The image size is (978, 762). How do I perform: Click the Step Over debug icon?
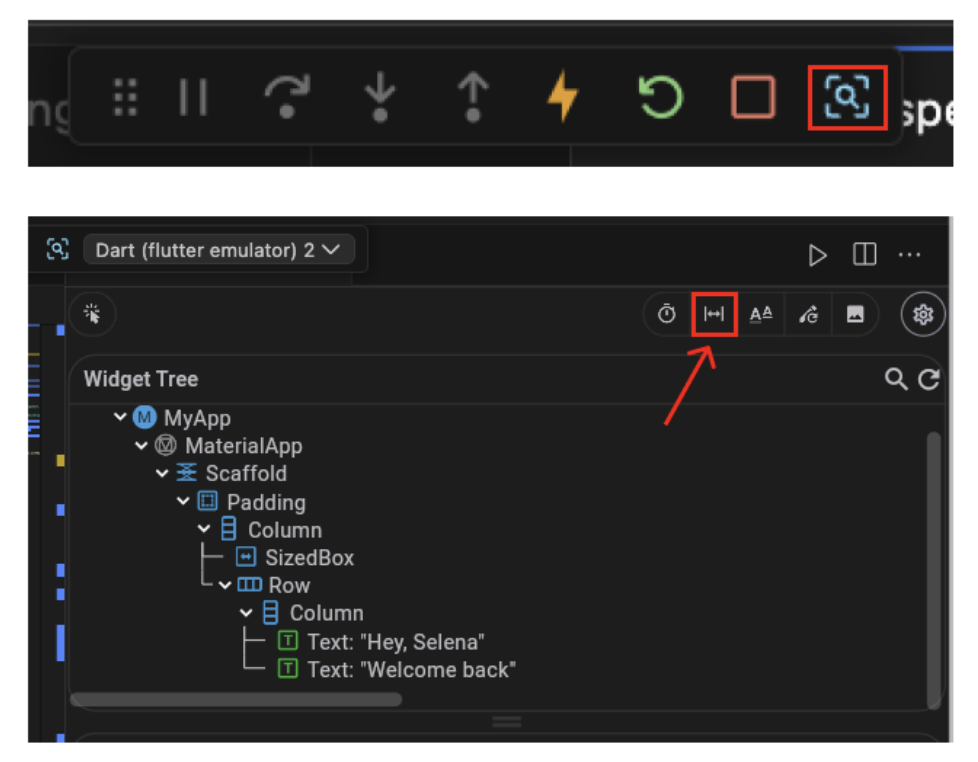(288, 96)
